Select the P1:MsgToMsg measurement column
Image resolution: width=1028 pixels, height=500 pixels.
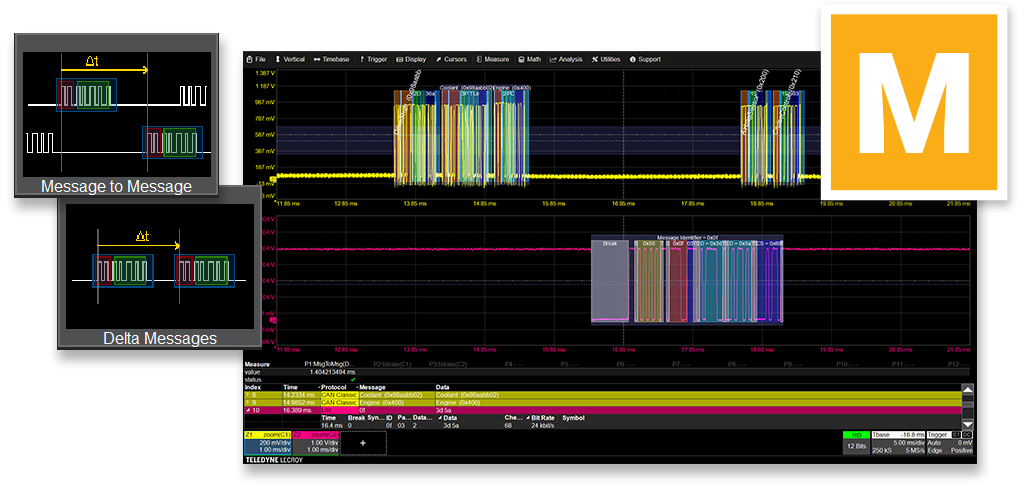(330, 364)
